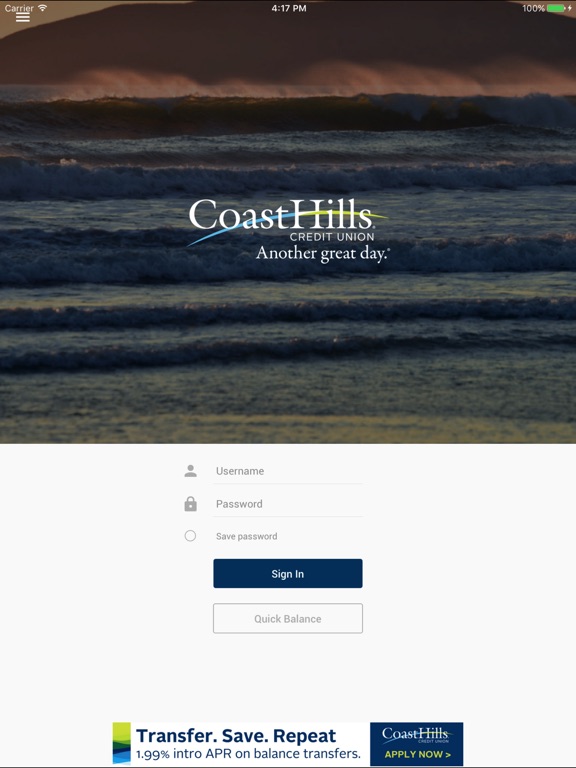
Task: Tap the 4:17 PM clock in status bar
Action: 289,8
